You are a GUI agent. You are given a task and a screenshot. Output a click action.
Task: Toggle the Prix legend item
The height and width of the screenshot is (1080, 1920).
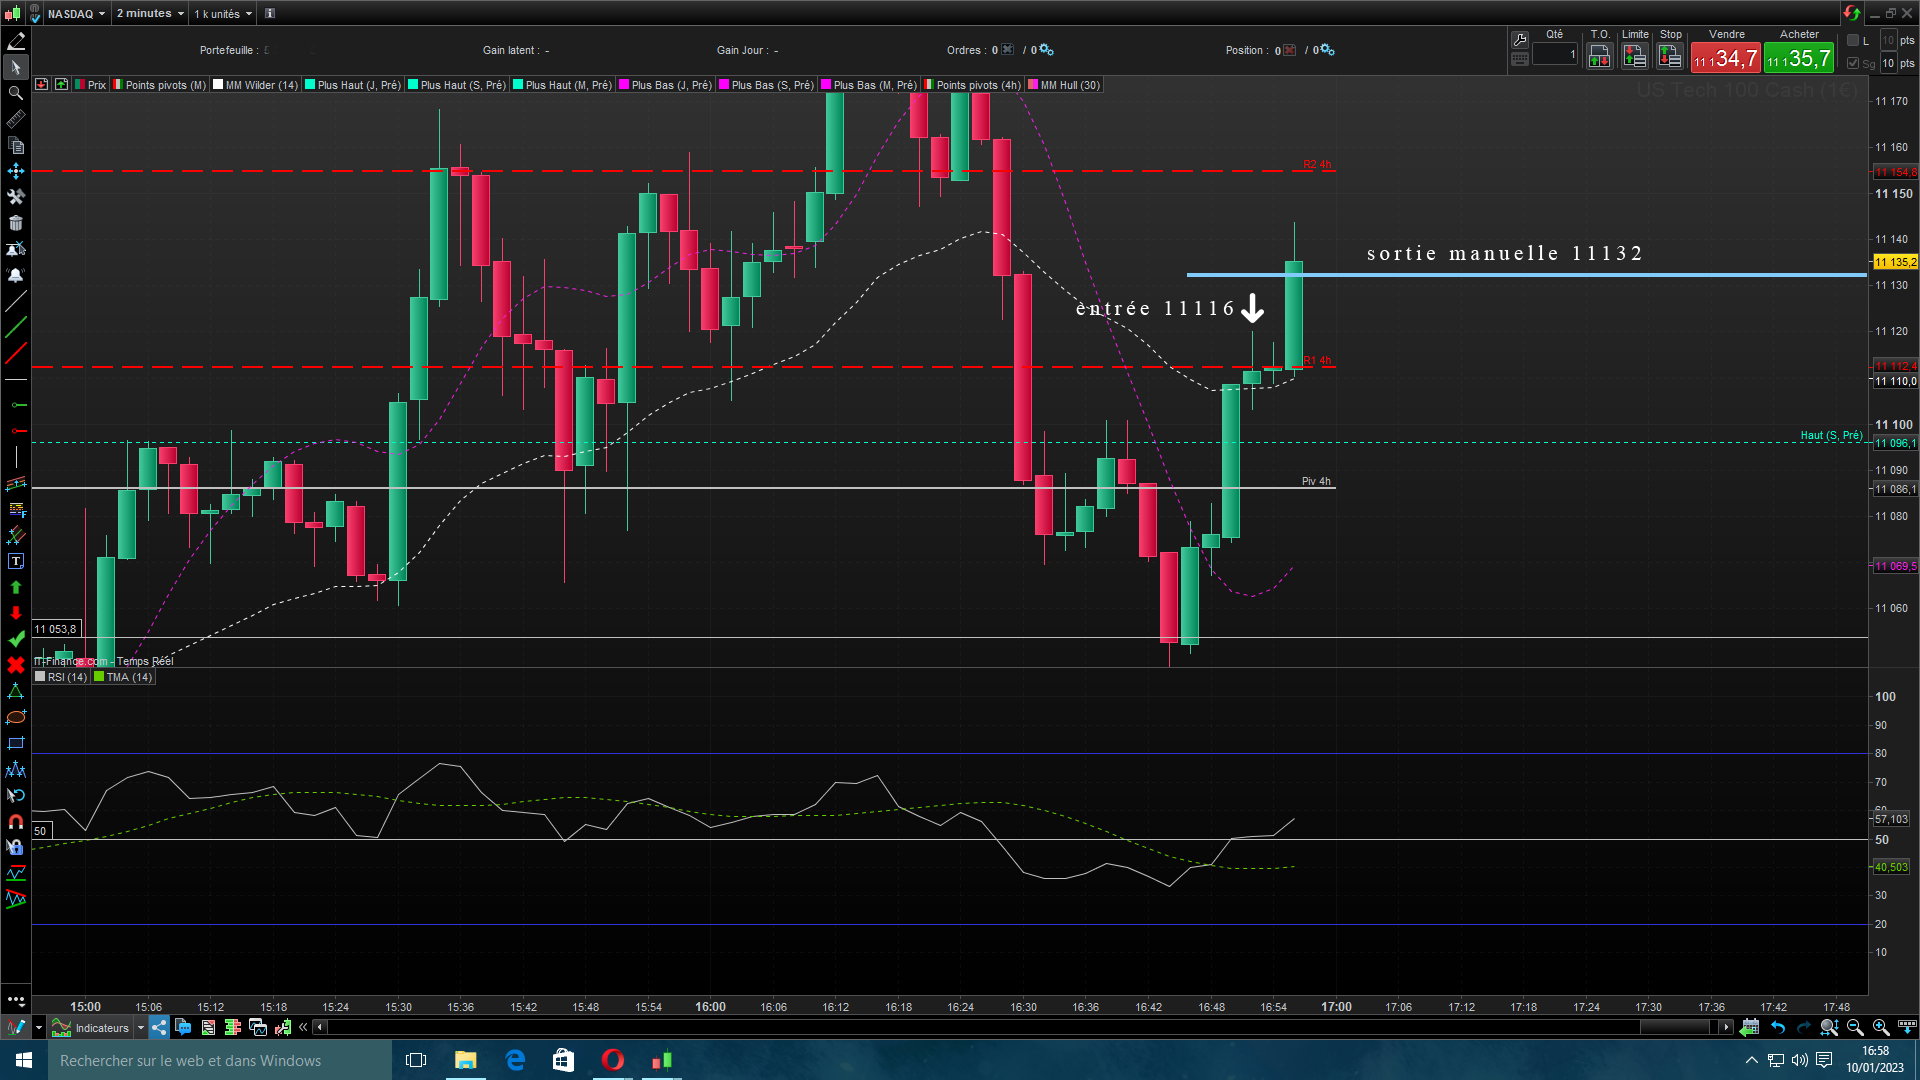(x=96, y=85)
